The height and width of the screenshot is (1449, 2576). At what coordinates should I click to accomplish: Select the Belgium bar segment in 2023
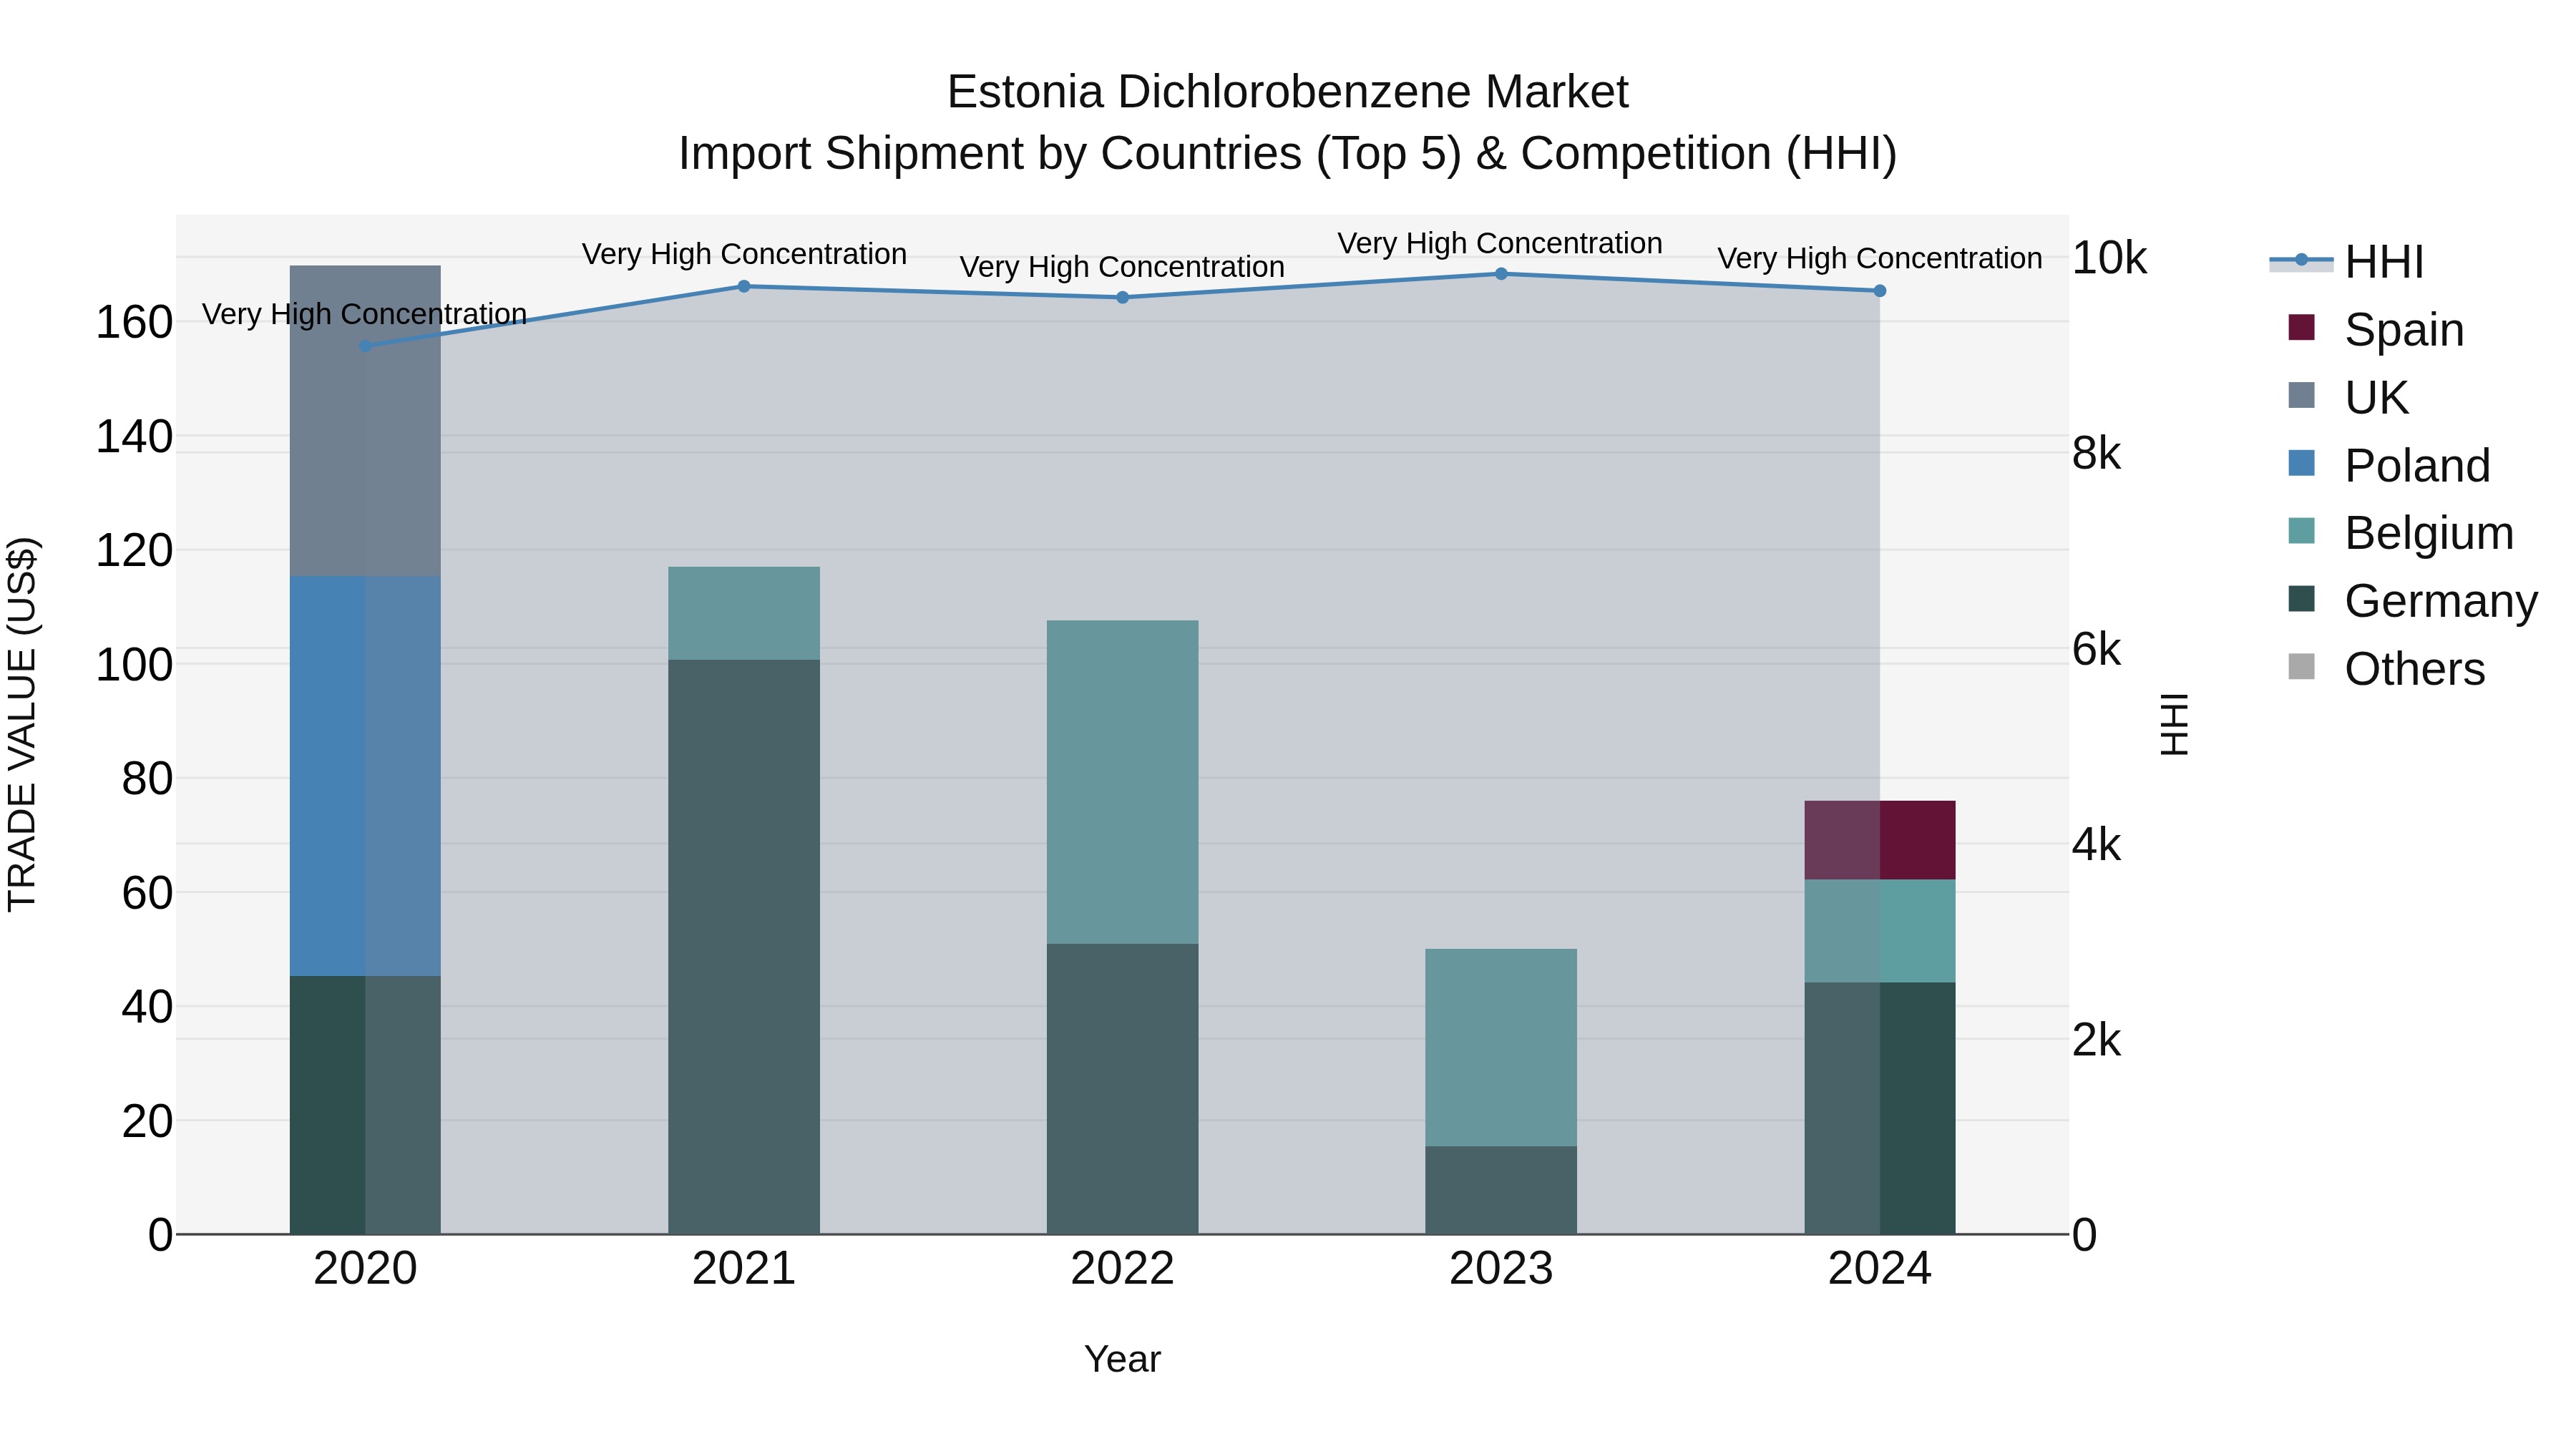pos(1501,1048)
